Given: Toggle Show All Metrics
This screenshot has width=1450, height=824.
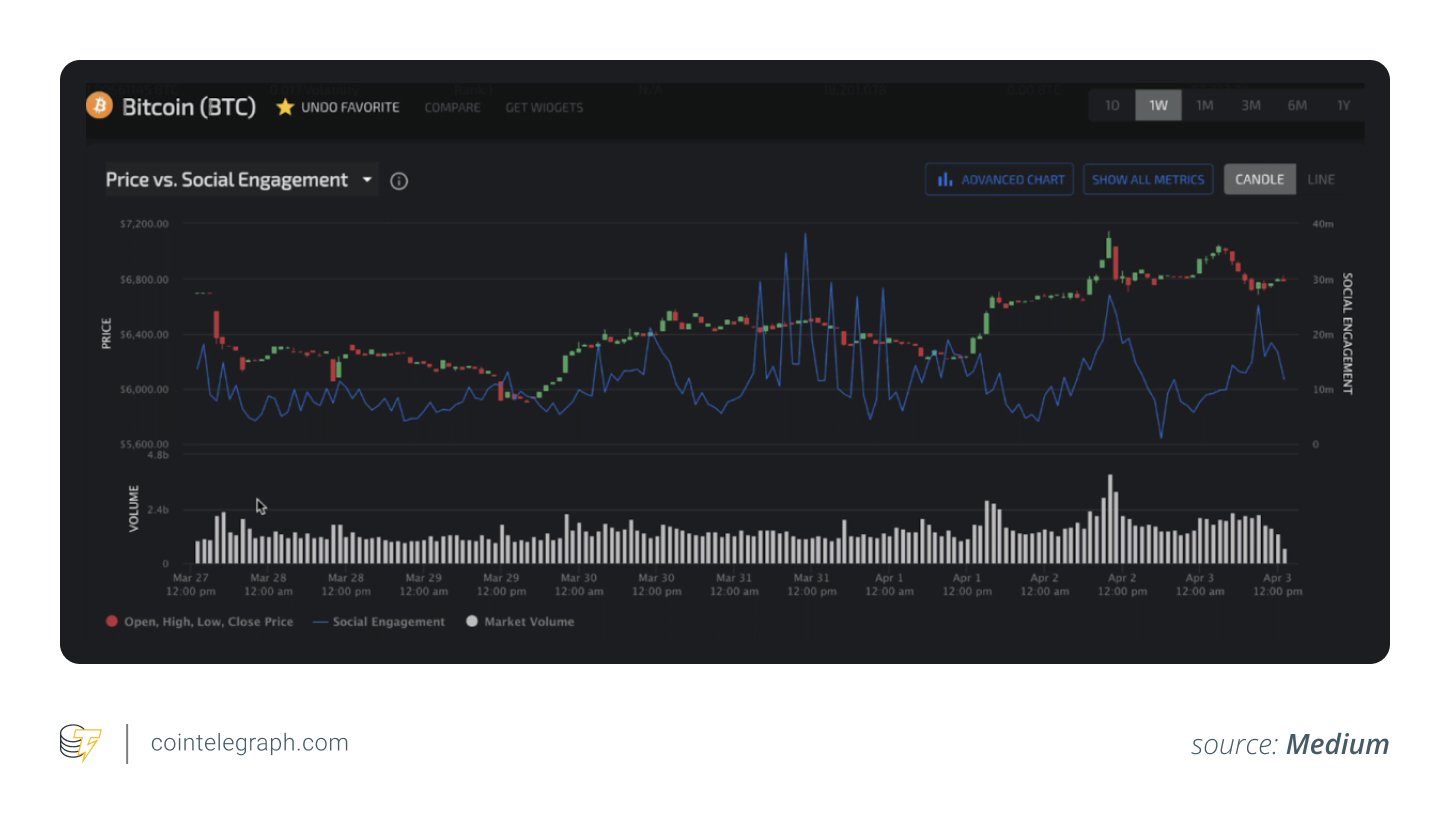Looking at the screenshot, I should 1147,179.
